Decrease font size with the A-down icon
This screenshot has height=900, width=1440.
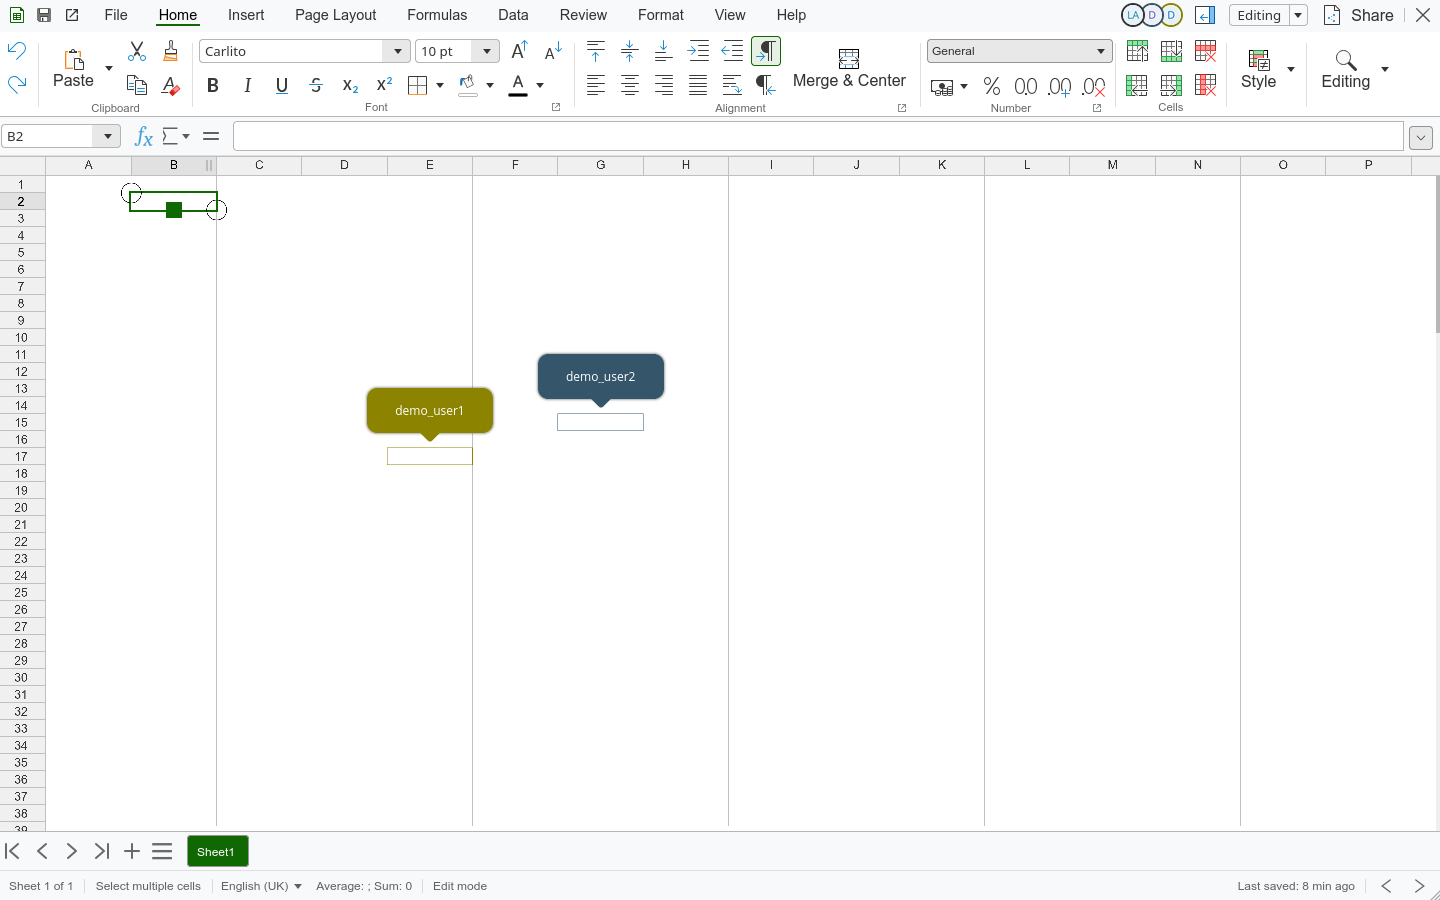554,51
